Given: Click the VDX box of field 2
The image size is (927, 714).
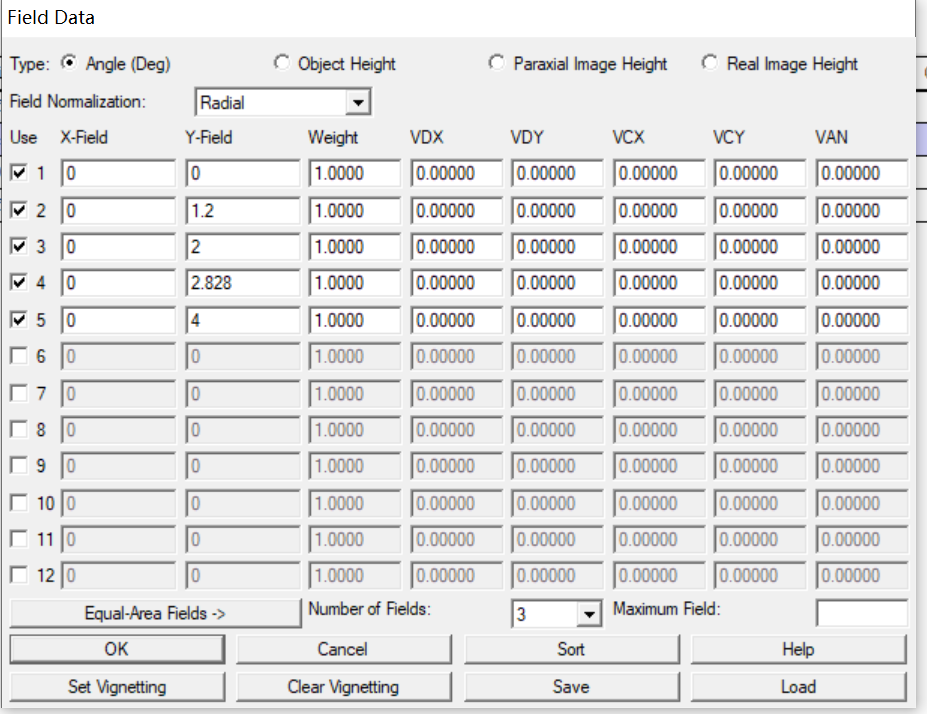Looking at the screenshot, I should 456,210.
